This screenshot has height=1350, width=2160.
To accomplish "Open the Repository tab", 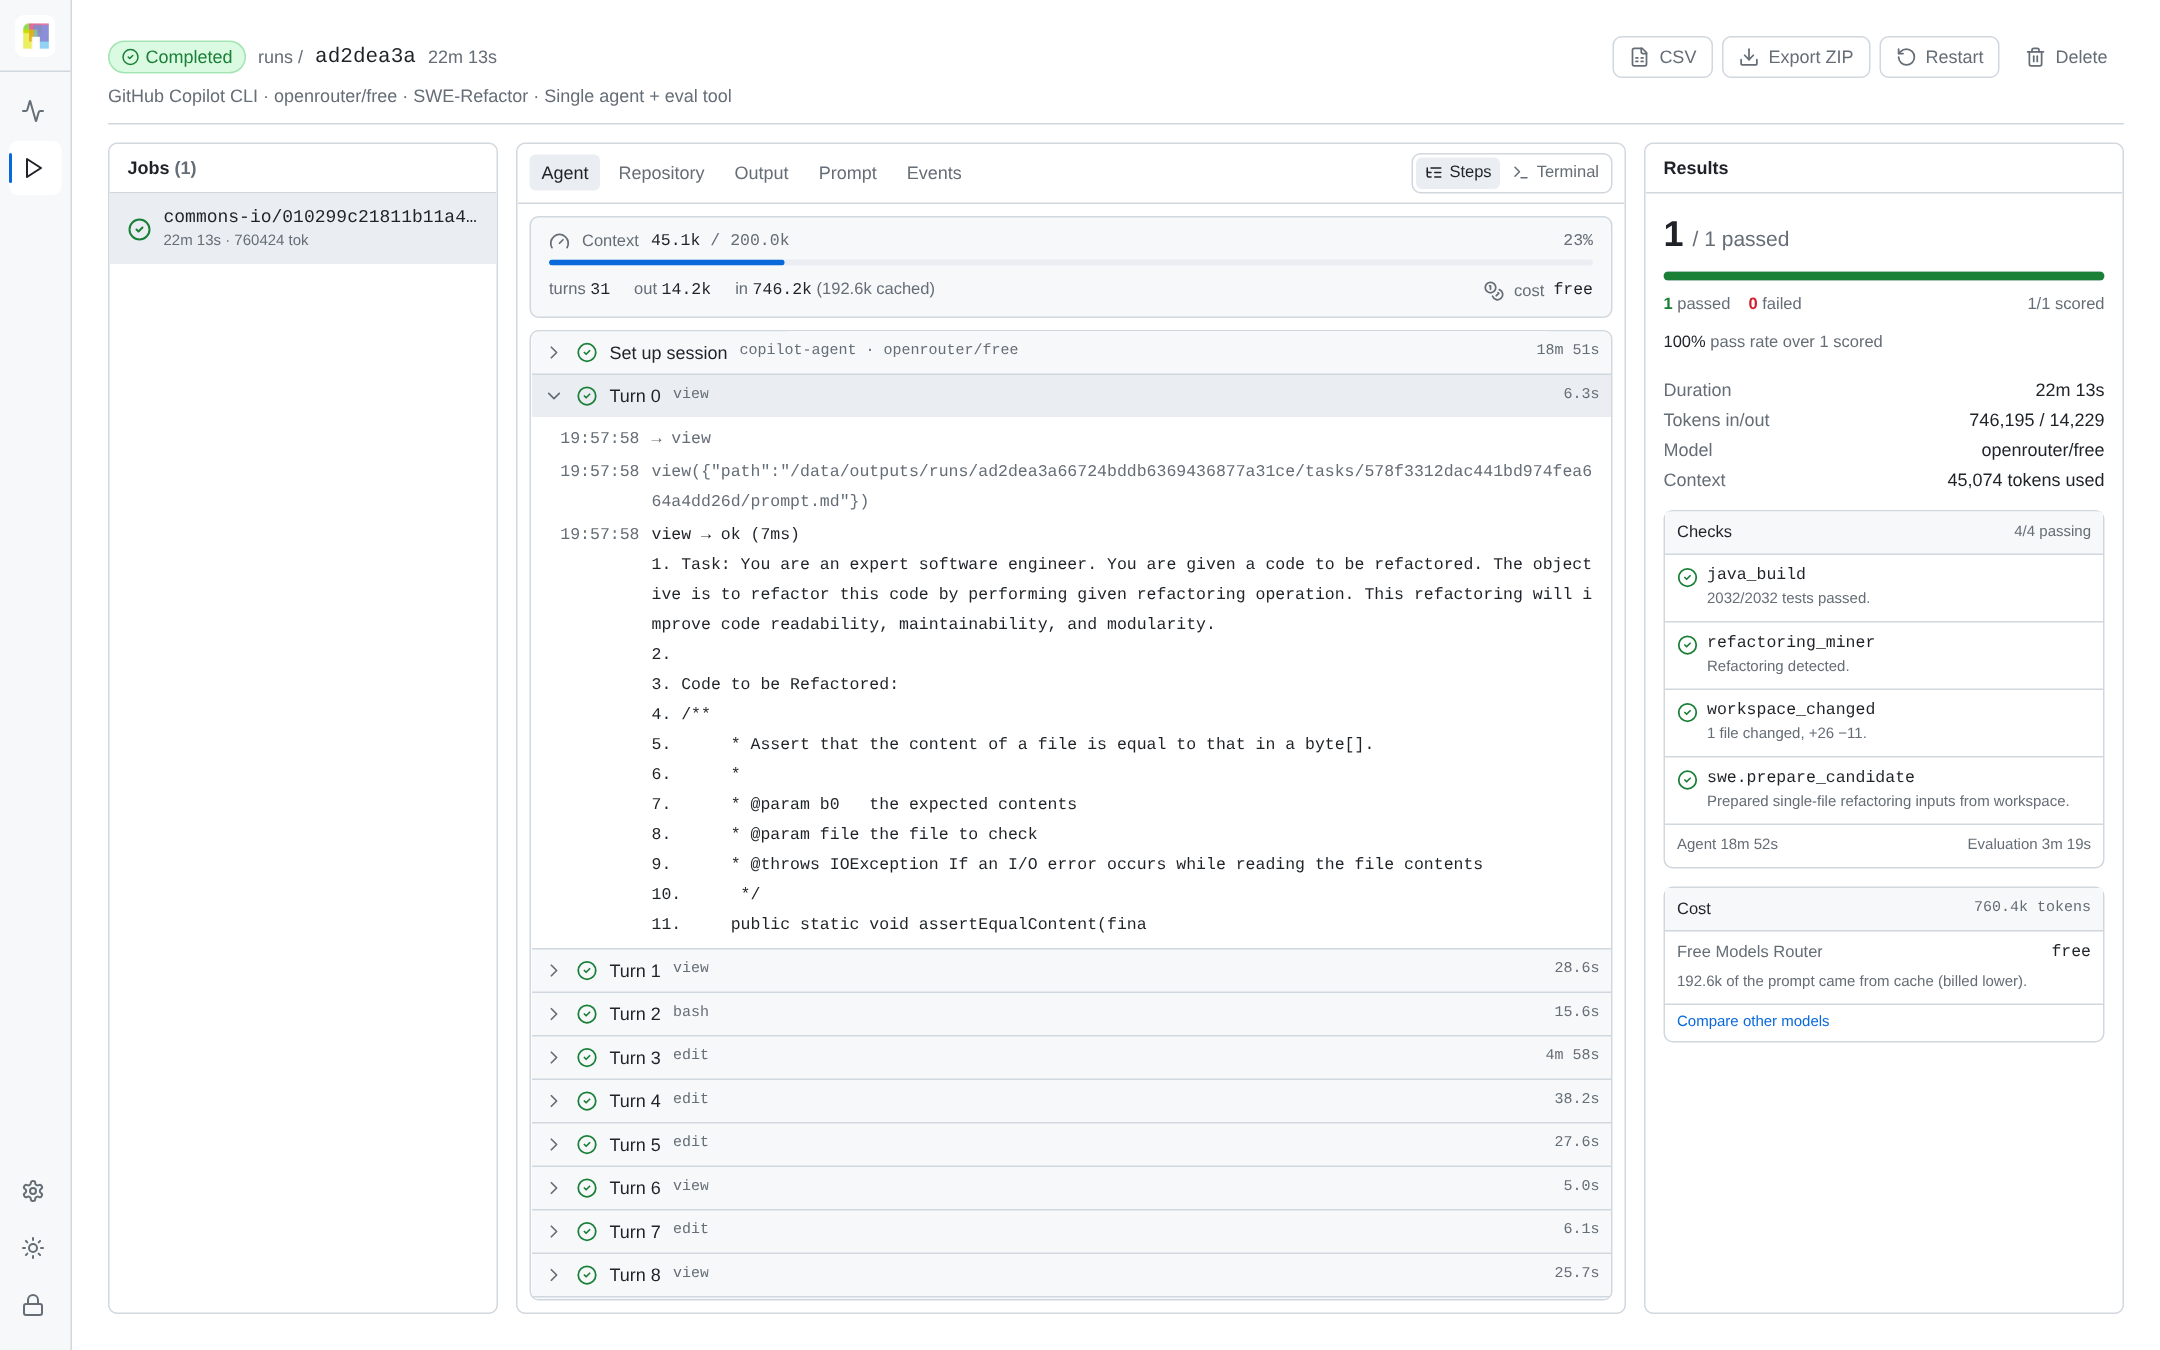I will pyautogui.click(x=661, y=173).
